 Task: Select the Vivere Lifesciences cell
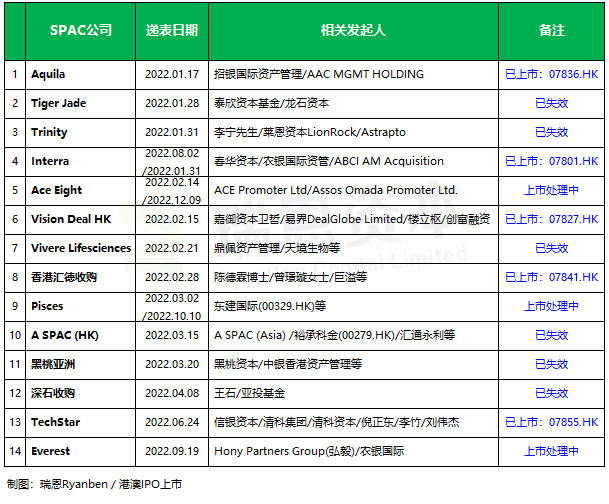pyautogui.click(x=81, y=248)
